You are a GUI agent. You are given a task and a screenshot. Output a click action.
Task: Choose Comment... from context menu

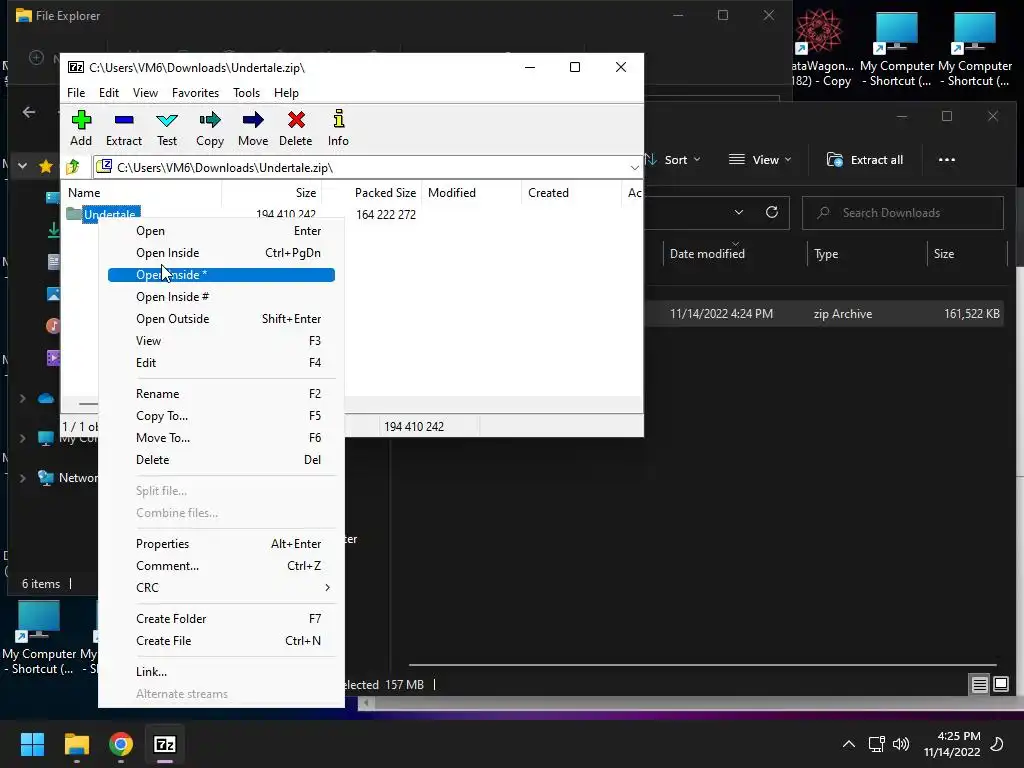tap(221, 566)
